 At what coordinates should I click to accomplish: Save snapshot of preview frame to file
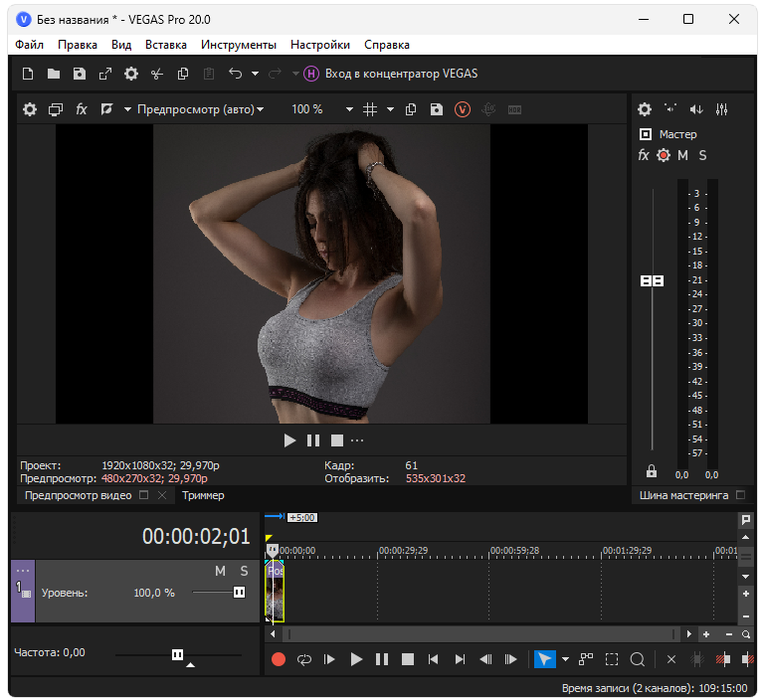(436, 109)
